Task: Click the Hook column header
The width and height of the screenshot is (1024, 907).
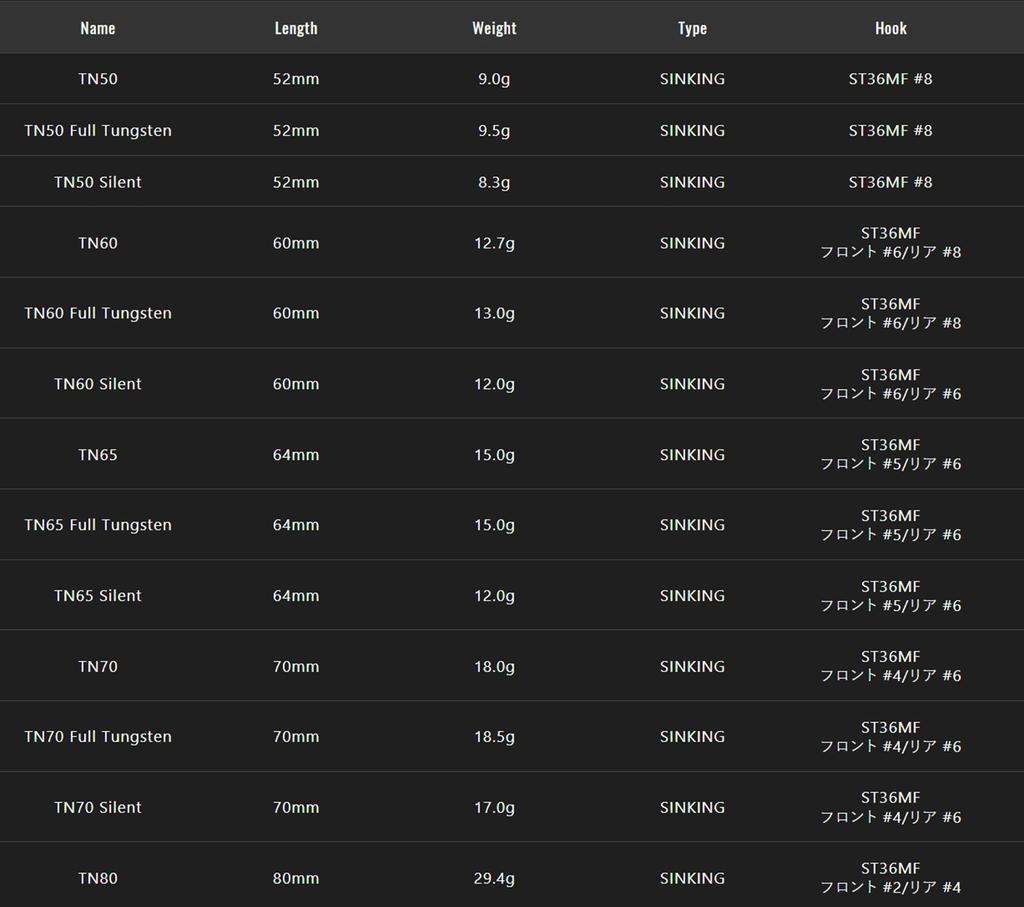Action: 891,28
